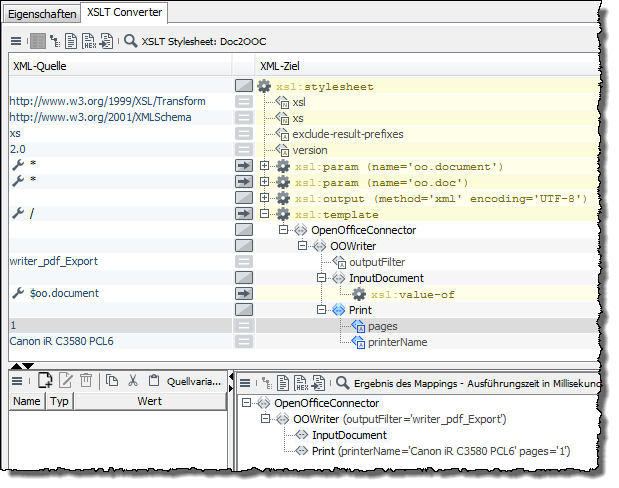Viewport: 619px width, 488px height.
Task: Select the printerName attribute in target tree
Action: pyautogui.click(x=398, y=342)
